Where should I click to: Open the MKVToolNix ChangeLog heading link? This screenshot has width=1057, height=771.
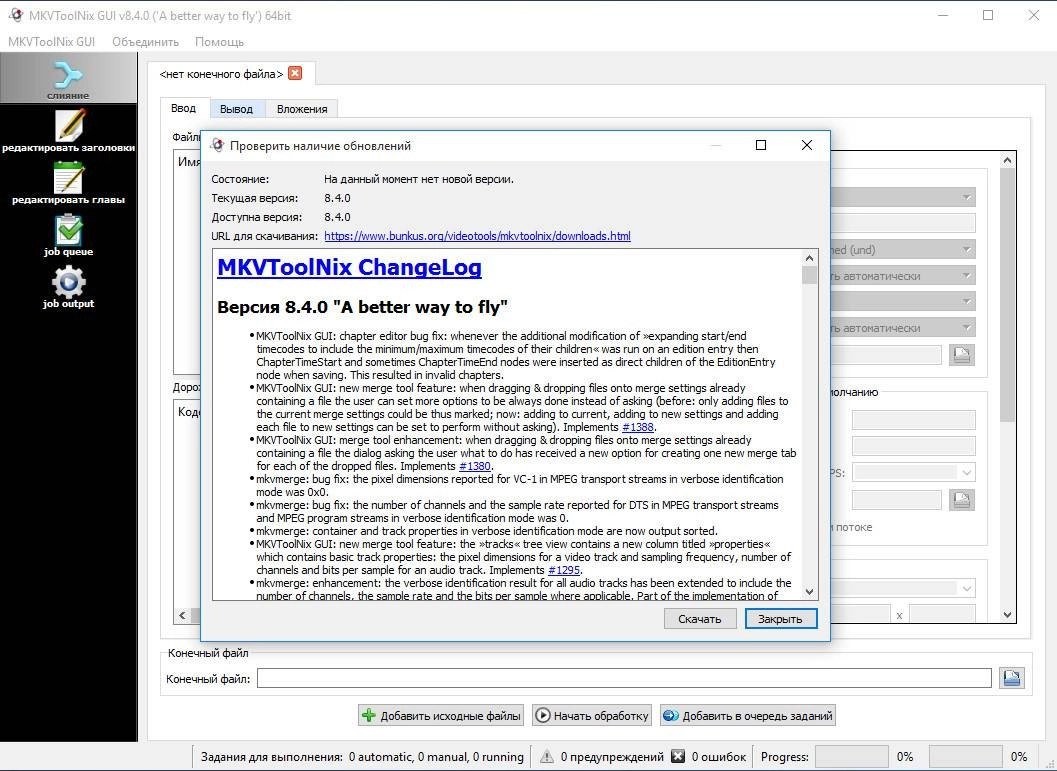[x=349, y=268]
